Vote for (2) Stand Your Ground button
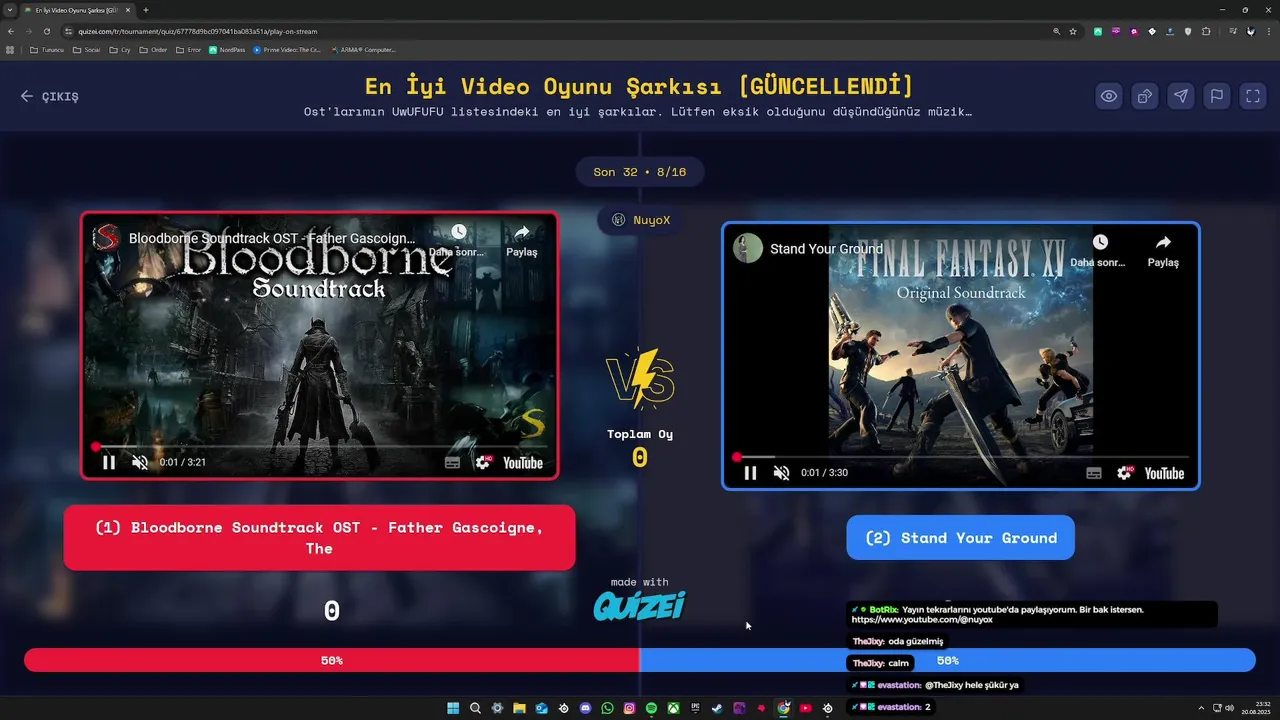This screenshot has width=1280, height=720. 960,538
